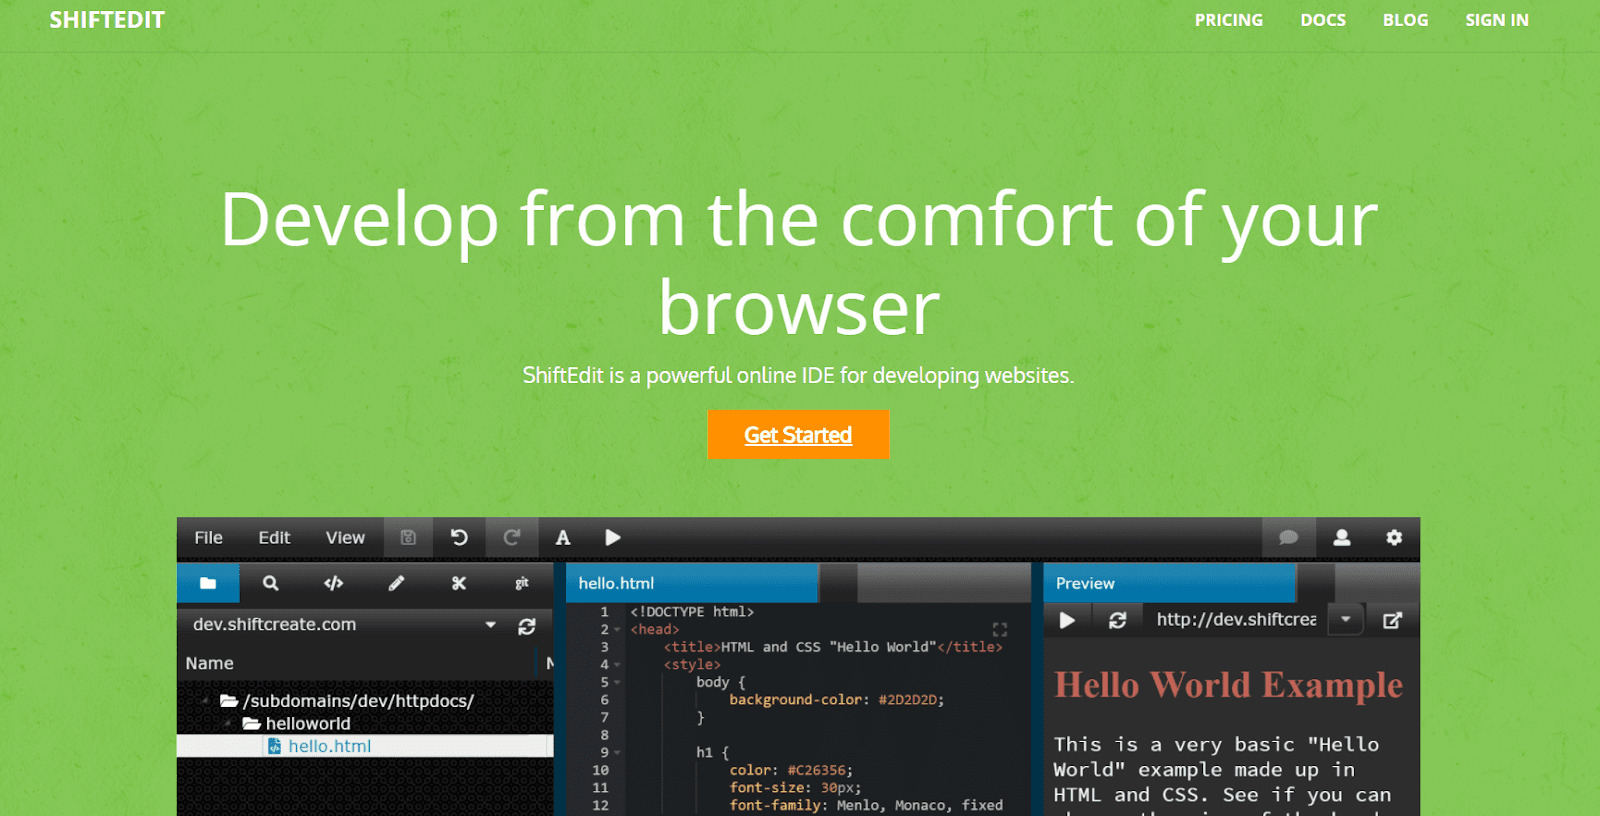1600x816 pixels.
Task: Open the File menu
Action: point(208,538)
